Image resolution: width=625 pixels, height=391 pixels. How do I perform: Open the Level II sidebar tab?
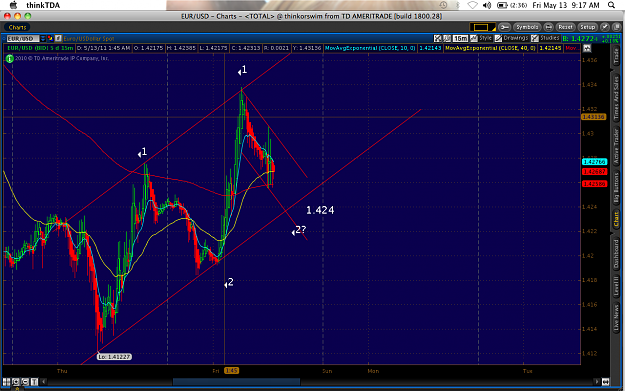(616, 286)
